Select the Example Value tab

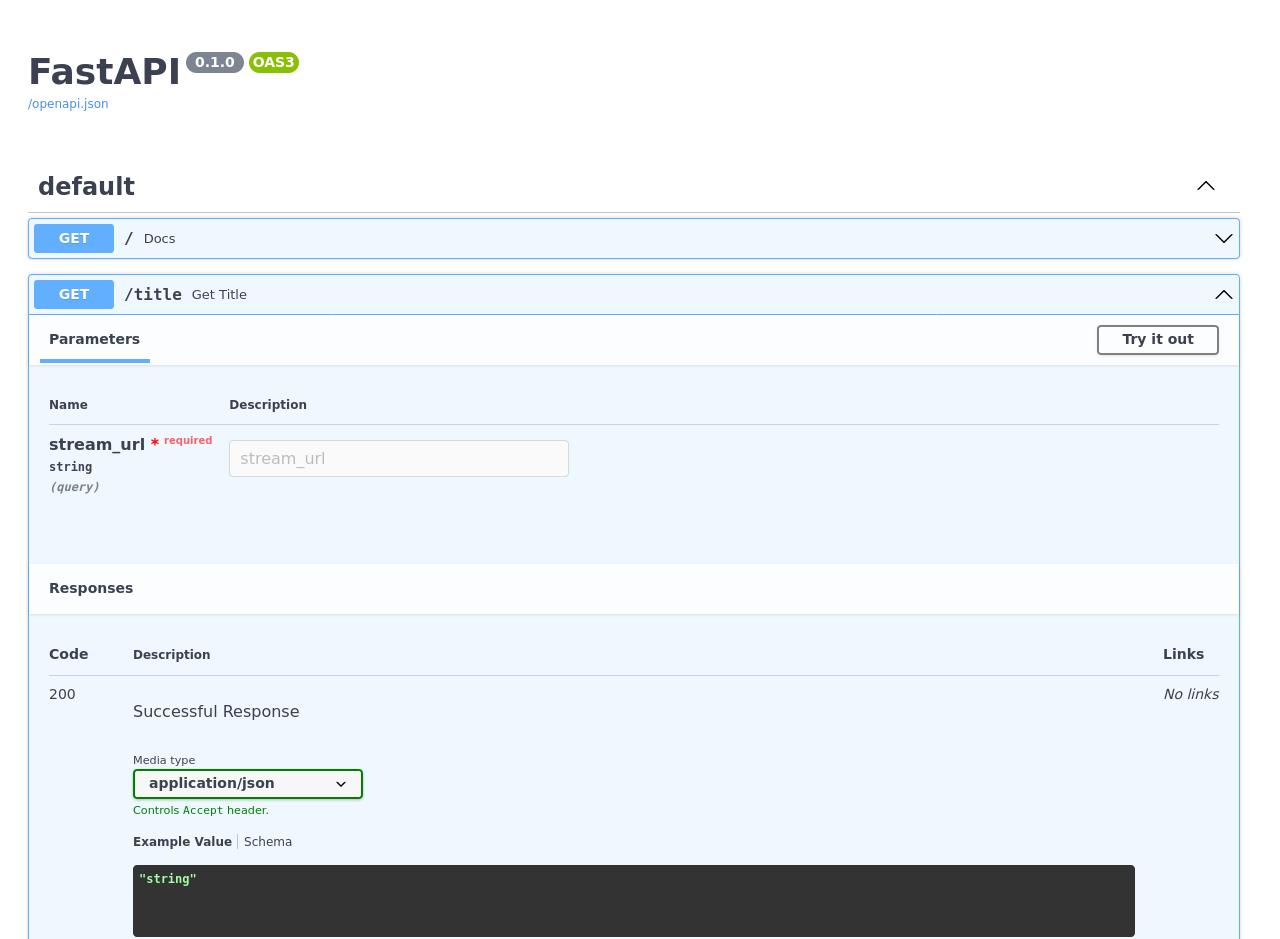[182, 842]
